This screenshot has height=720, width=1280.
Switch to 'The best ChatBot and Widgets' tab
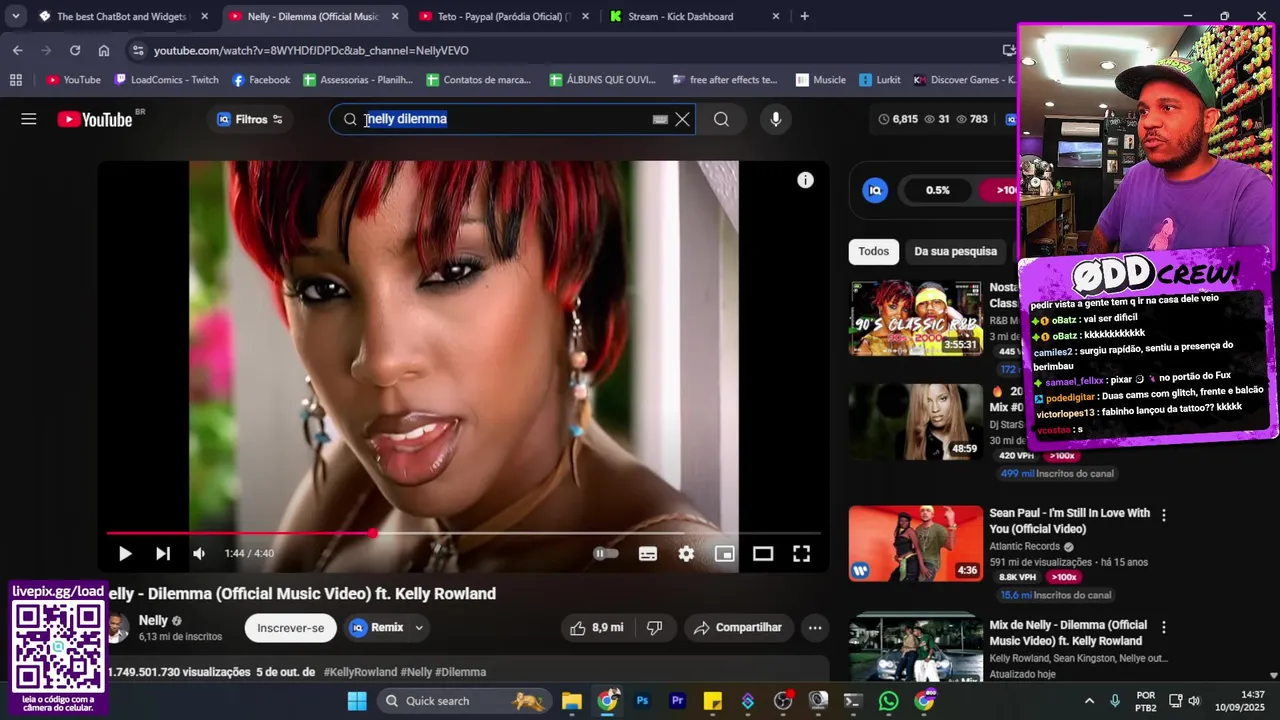tap(122, 16)
